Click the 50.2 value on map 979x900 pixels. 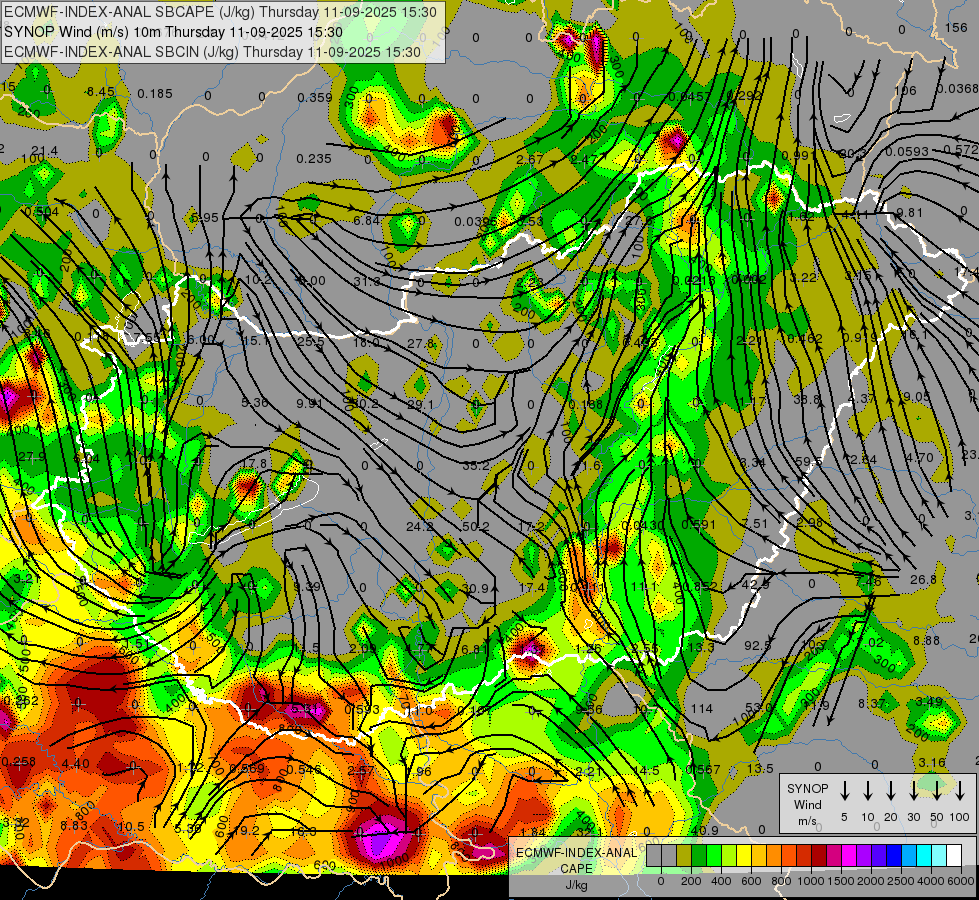pyautogui.click(x=476, y=527)
